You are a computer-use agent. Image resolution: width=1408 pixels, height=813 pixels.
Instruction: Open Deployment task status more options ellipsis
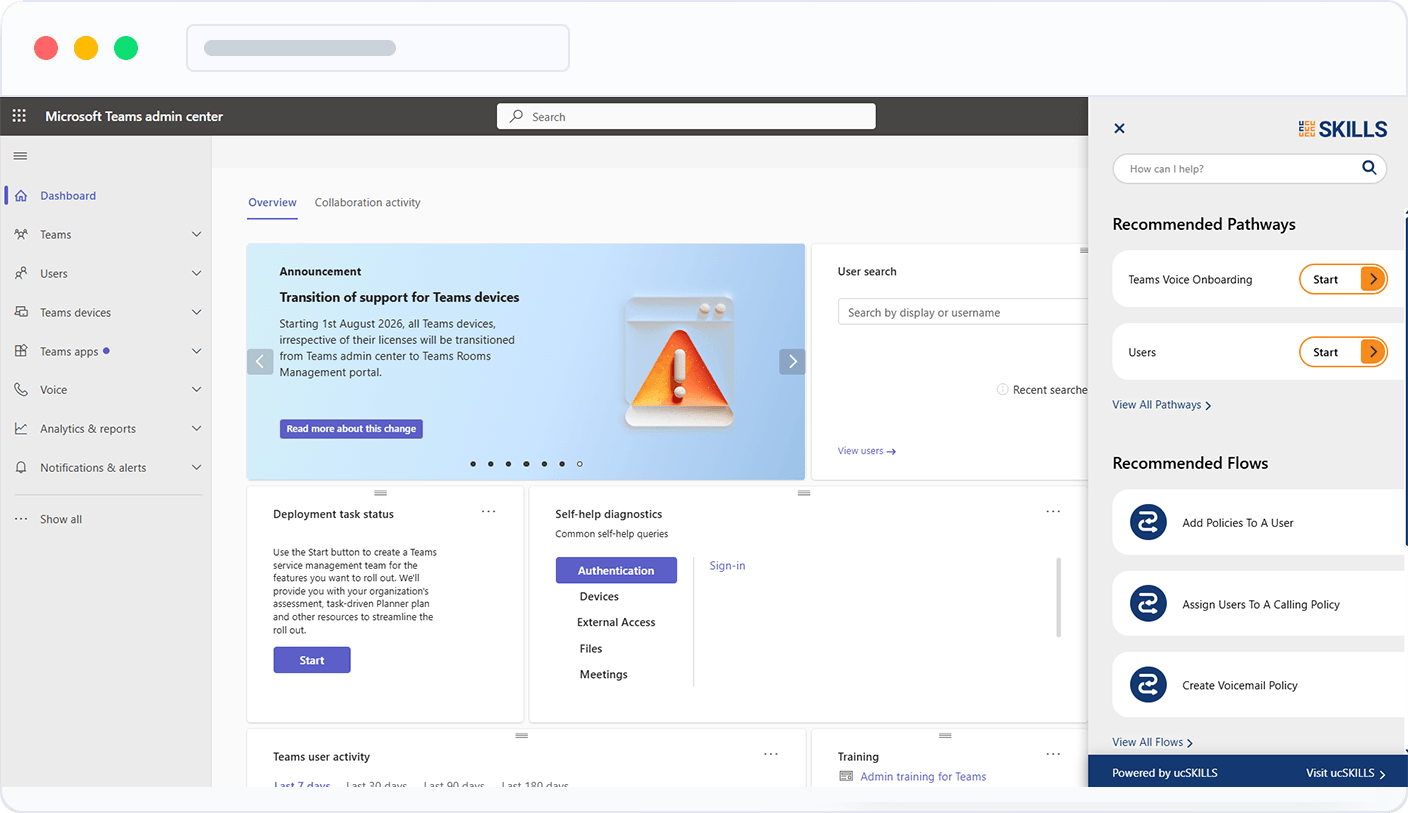coord(488,511)
